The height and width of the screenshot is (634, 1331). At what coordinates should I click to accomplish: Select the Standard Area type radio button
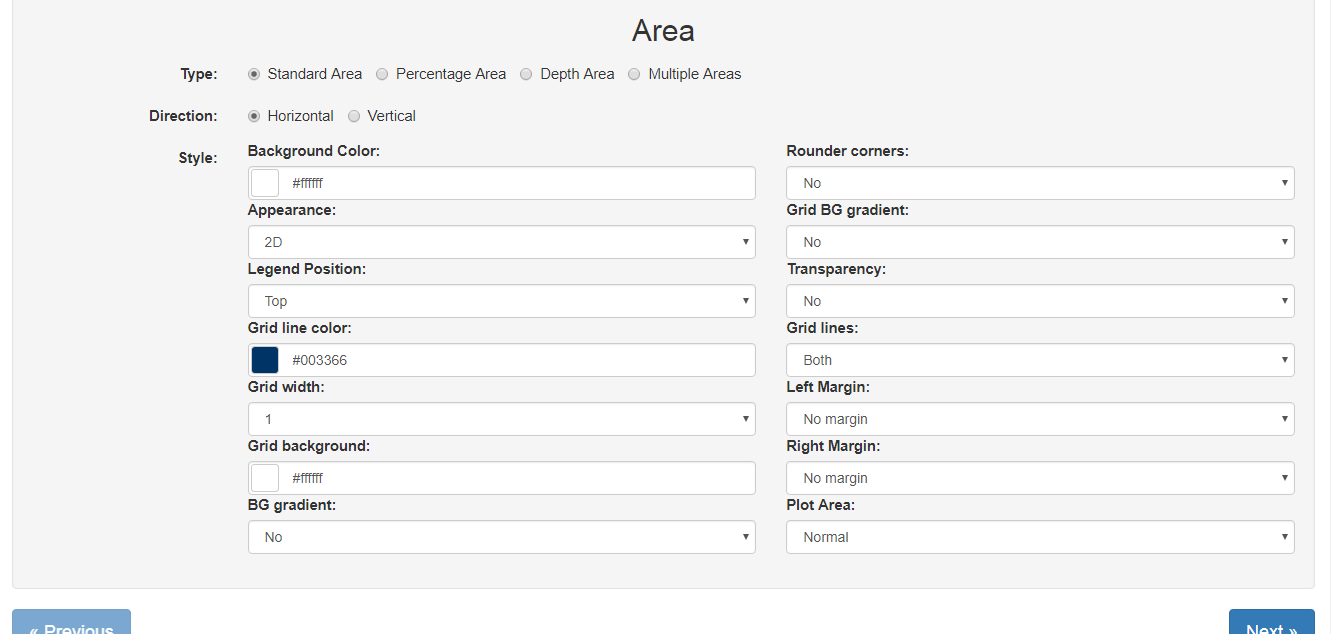tap(254, 74)
